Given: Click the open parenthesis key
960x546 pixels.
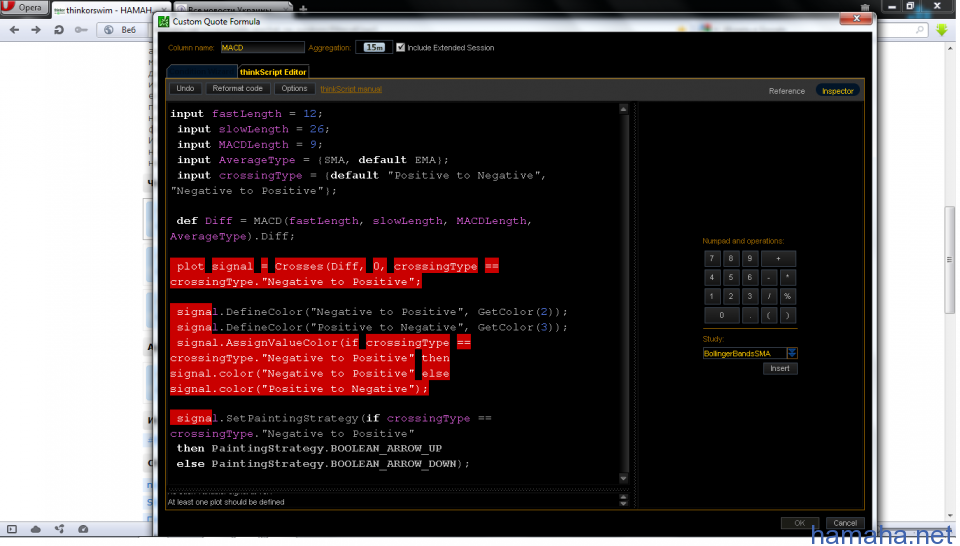Looking at the screenshot, I should 768,315.
